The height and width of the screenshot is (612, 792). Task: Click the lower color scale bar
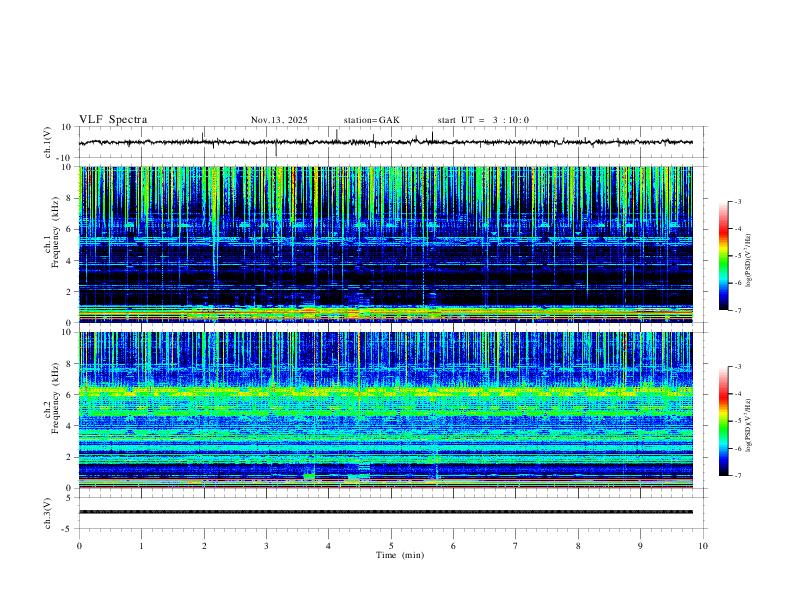pos(724,421)
